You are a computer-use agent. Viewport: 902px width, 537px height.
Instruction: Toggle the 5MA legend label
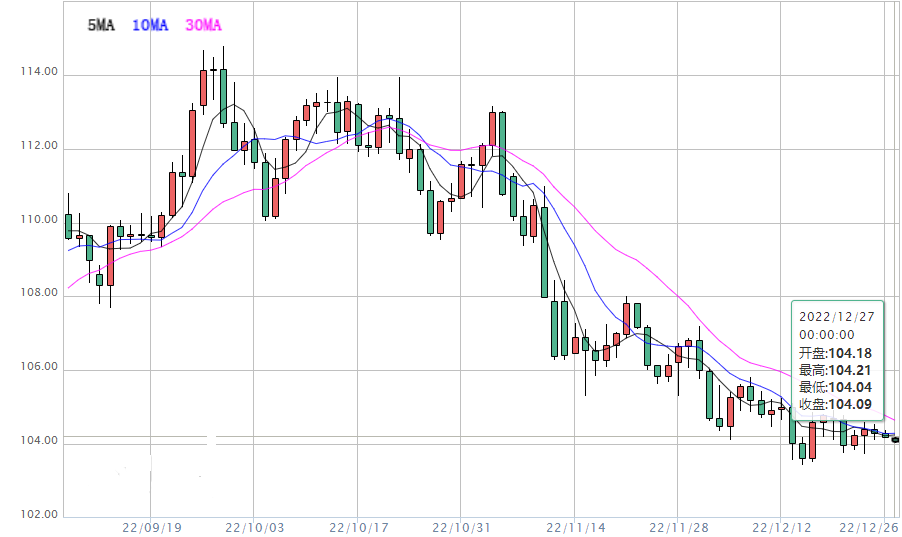point(101,25)
